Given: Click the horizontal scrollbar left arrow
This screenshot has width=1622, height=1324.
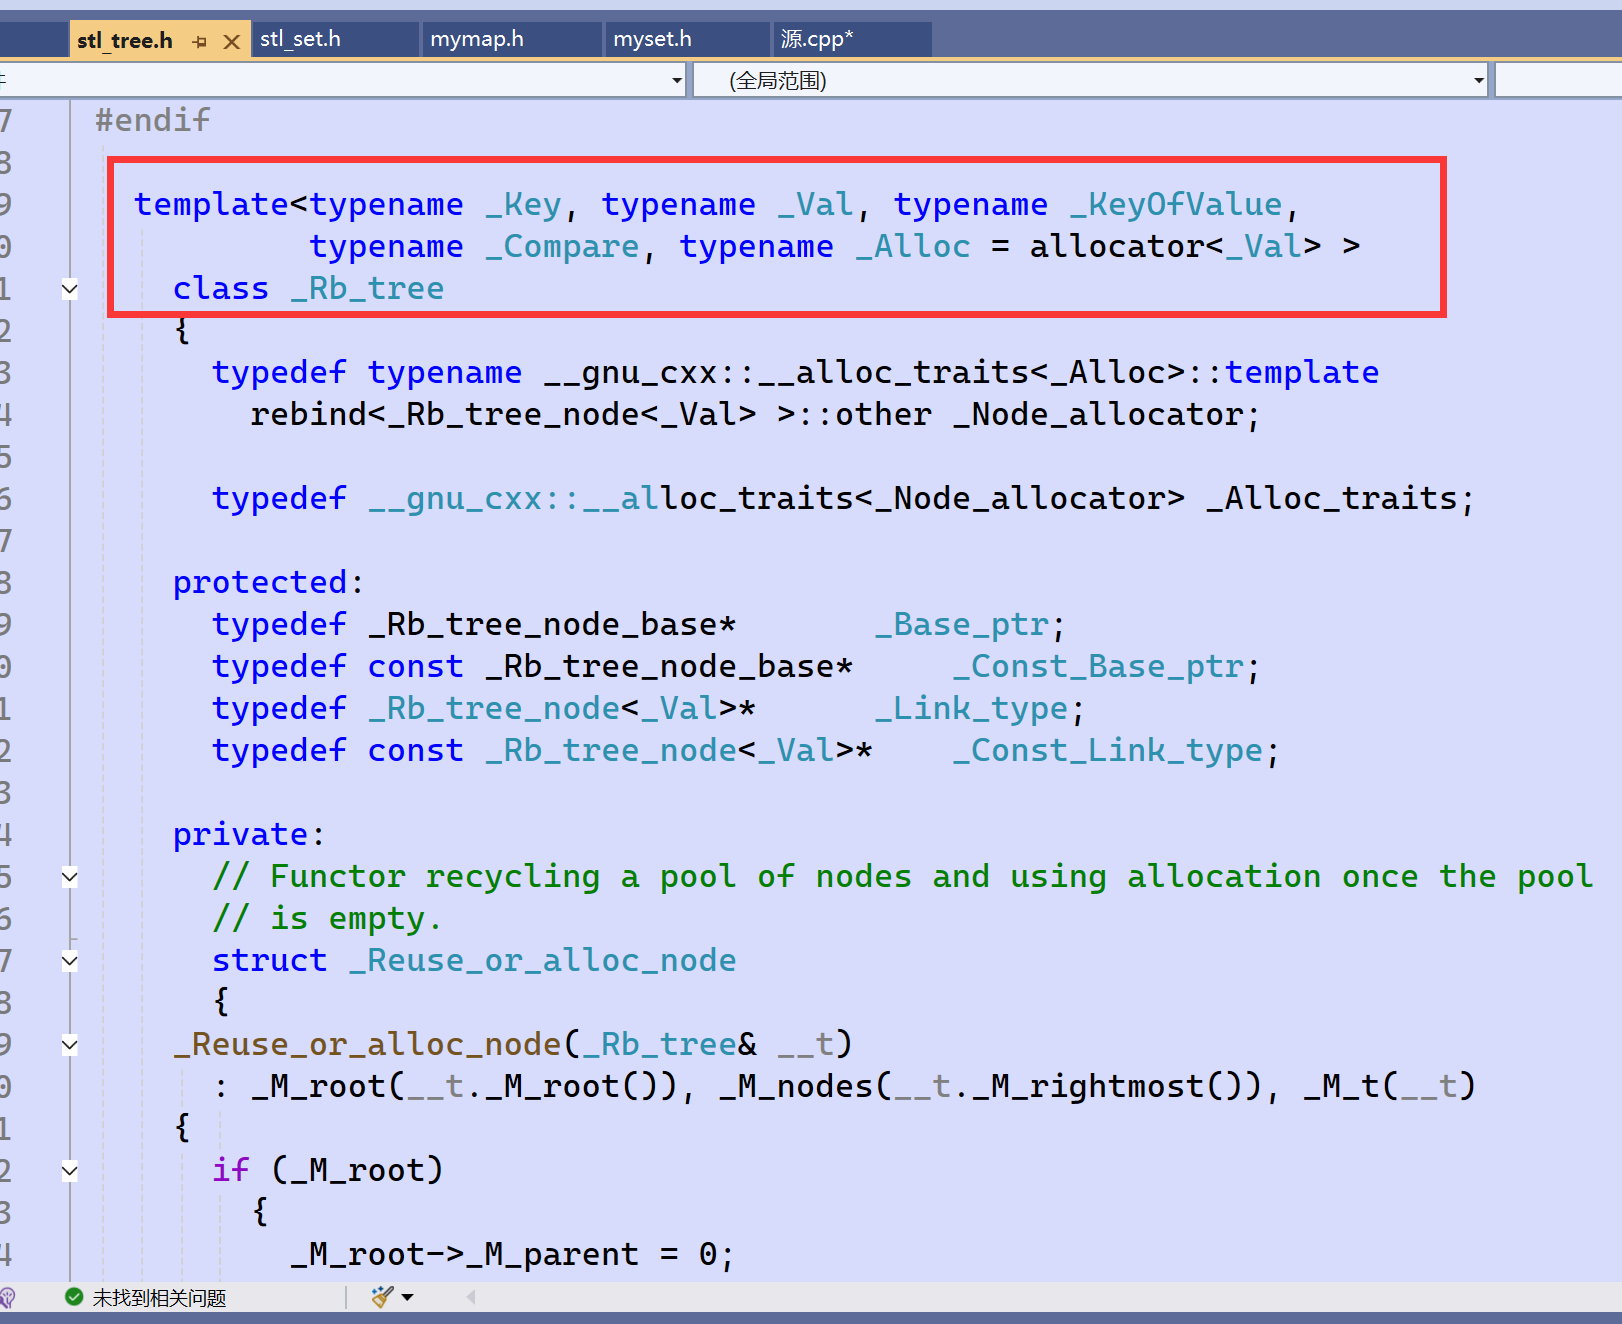Looking at the screenshot, I should (x=470, y=1297).
